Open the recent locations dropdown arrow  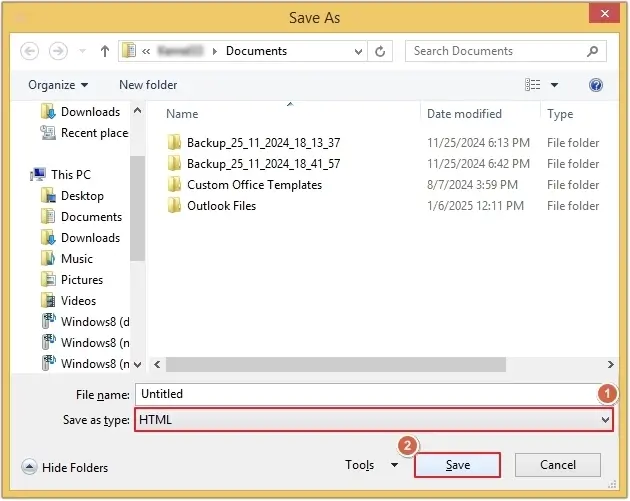point(82,51)
